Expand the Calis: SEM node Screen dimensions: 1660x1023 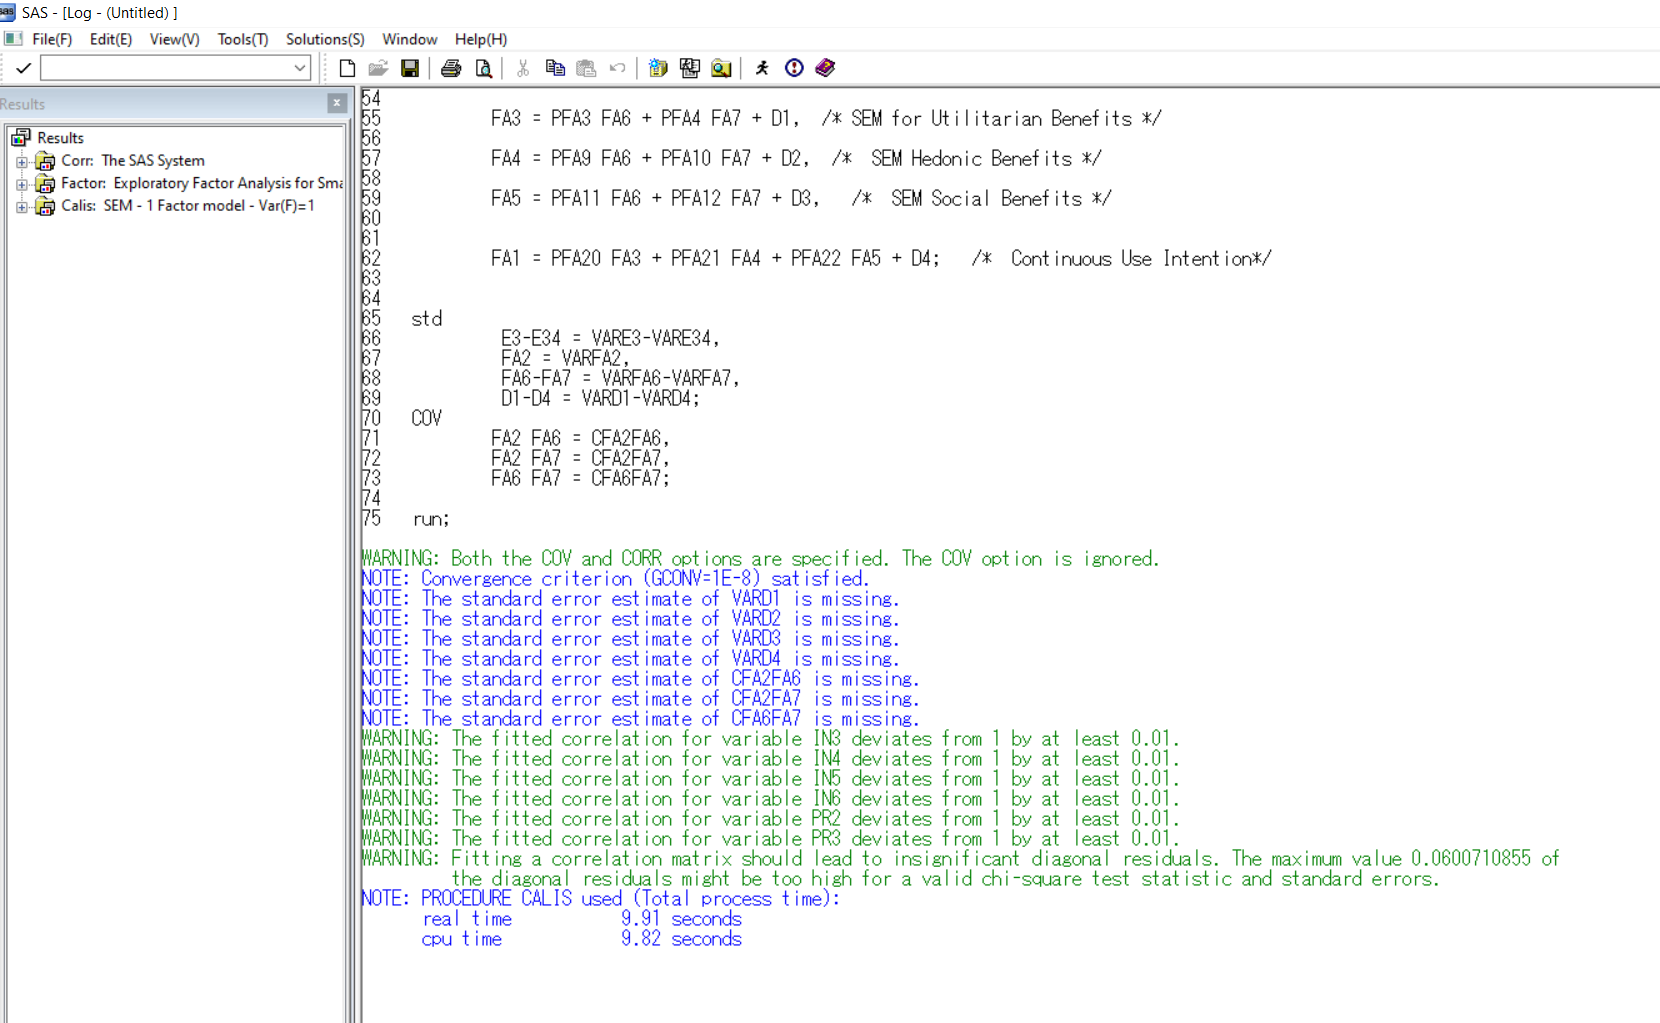(21, 207)
